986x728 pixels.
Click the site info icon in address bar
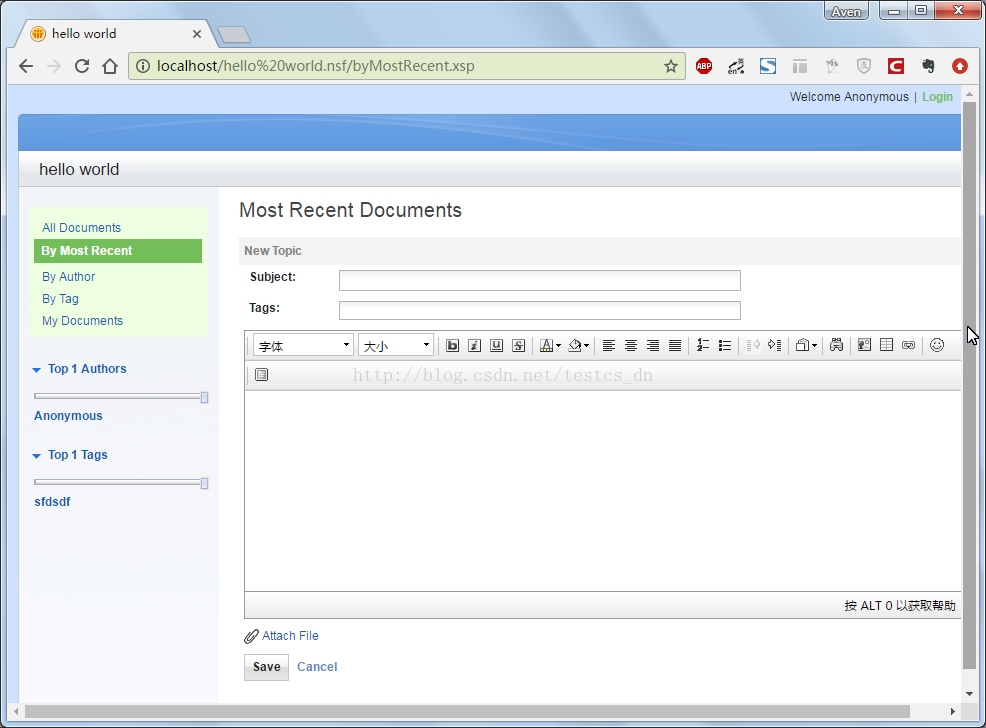coord(143,66)
